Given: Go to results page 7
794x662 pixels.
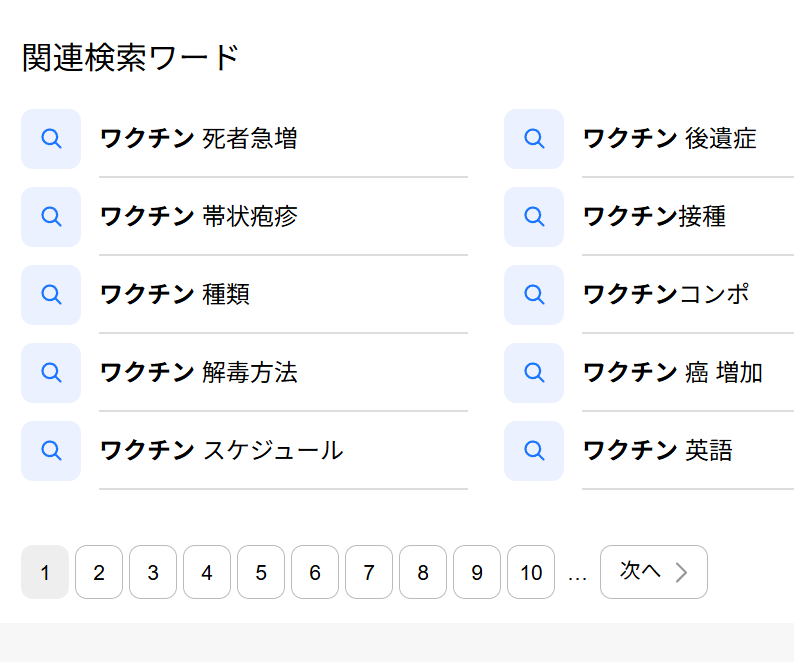Looking at the screenshot, I should click(369, 572).
